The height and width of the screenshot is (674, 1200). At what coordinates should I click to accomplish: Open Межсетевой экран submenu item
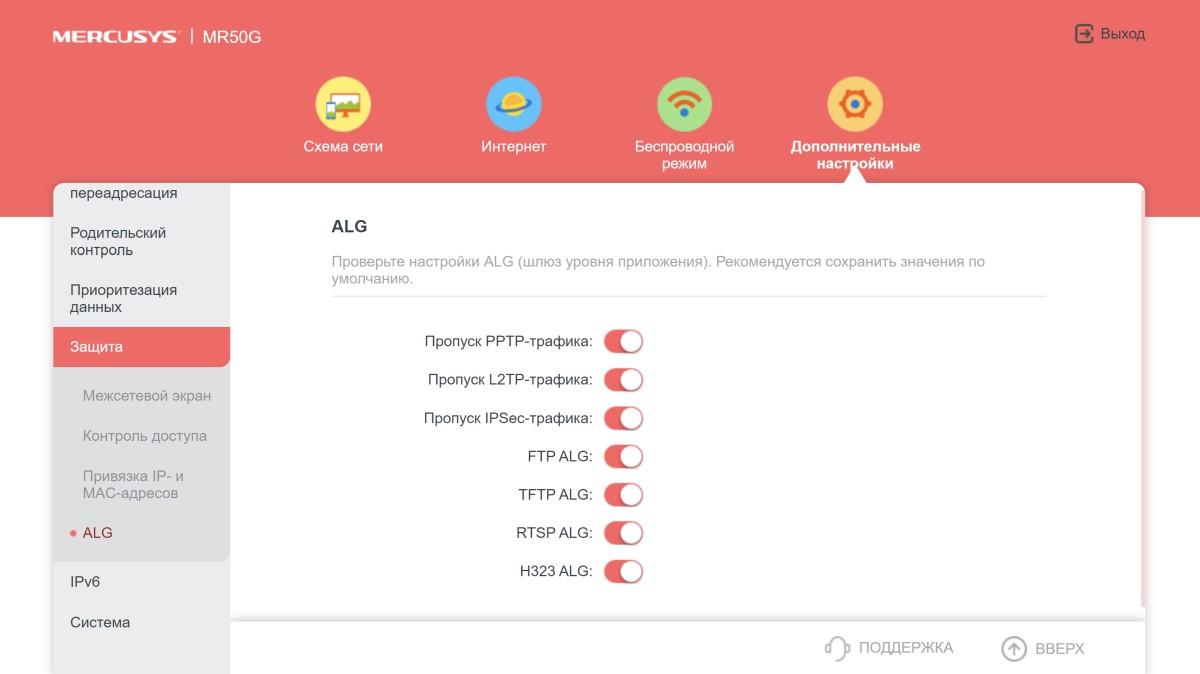(x=147, y=396)
